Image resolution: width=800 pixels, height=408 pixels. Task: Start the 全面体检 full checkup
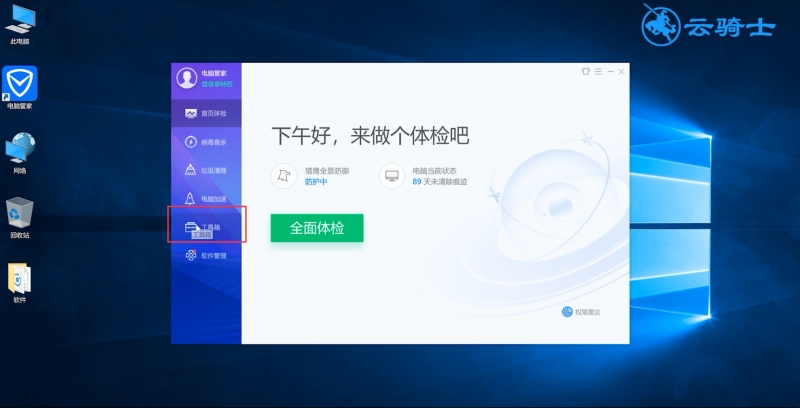[x=317, y=228]
